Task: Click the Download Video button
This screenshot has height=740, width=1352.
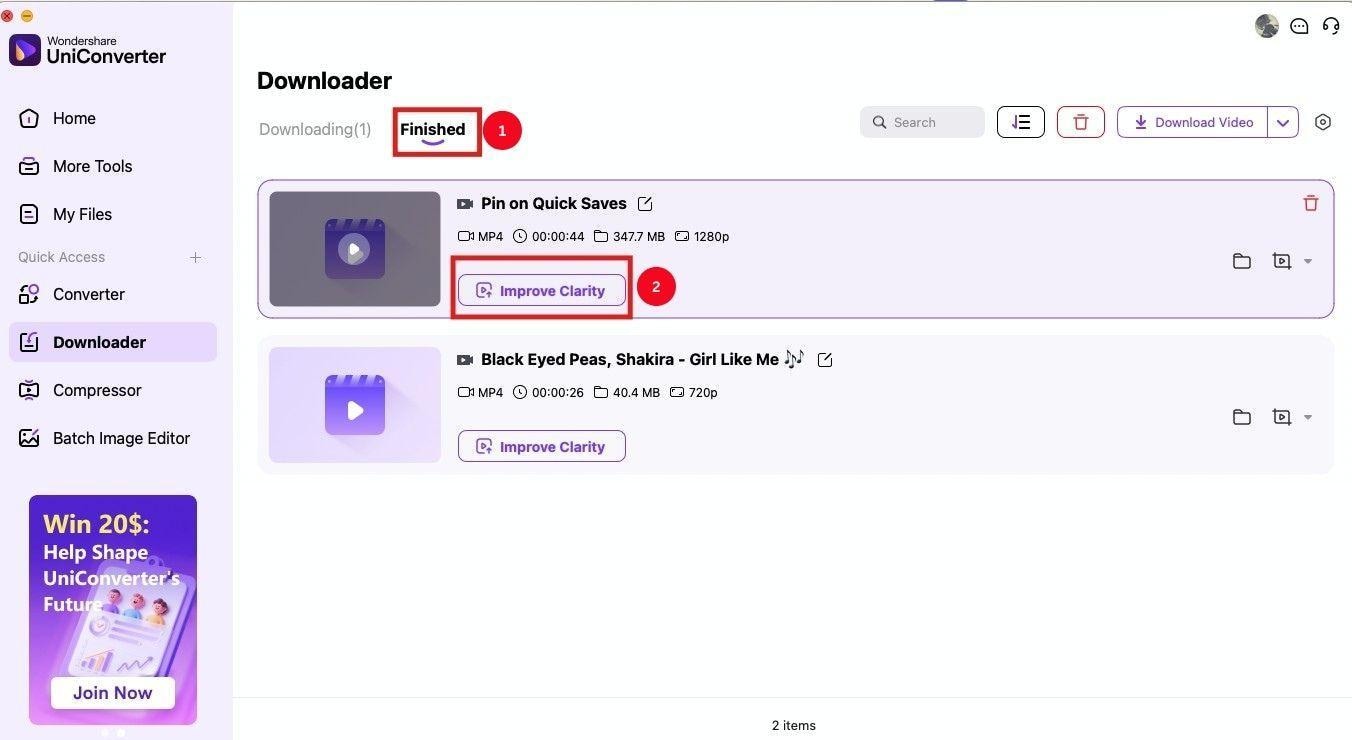Action: [1193, 122]
